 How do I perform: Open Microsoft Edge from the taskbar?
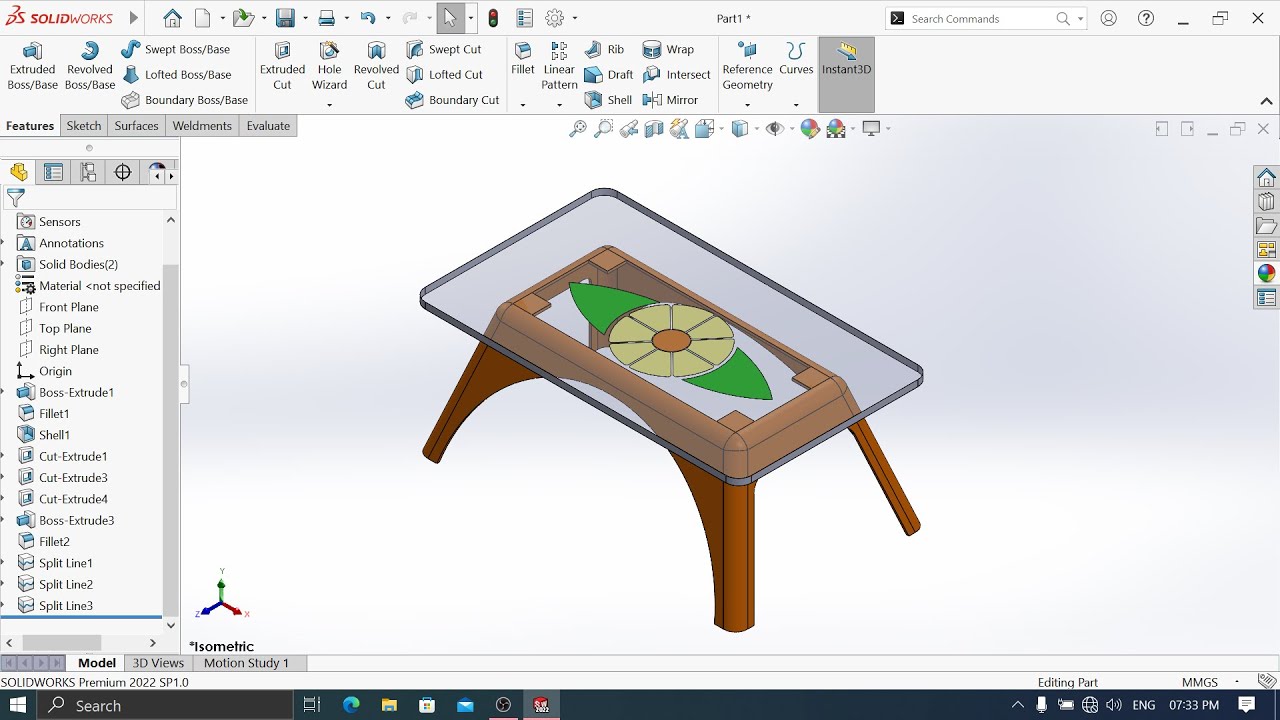pos(351,705)
